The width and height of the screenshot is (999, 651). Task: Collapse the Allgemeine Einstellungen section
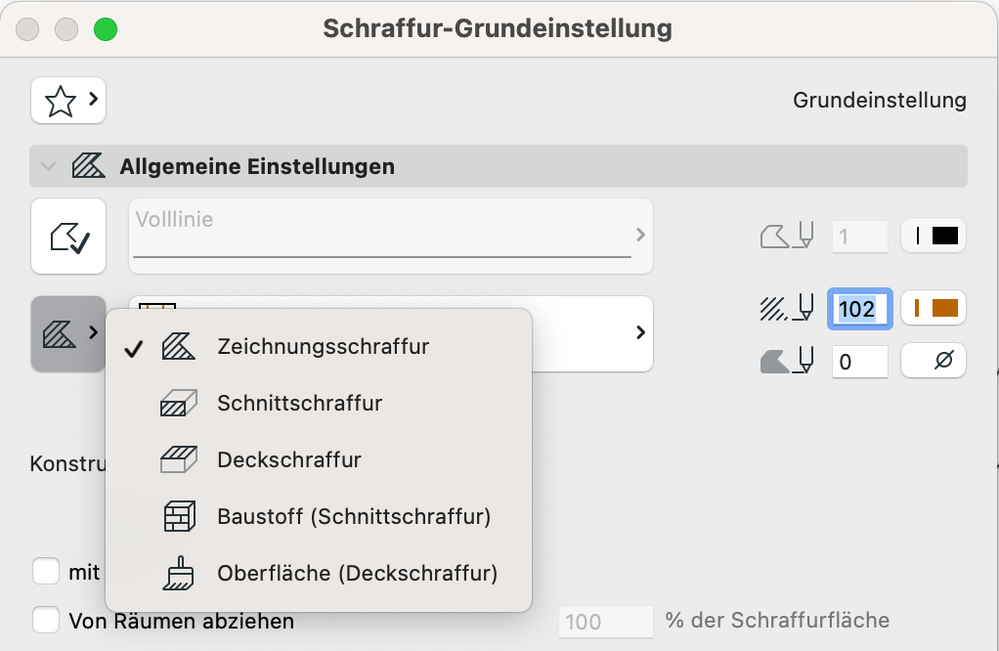click(46, 167)
